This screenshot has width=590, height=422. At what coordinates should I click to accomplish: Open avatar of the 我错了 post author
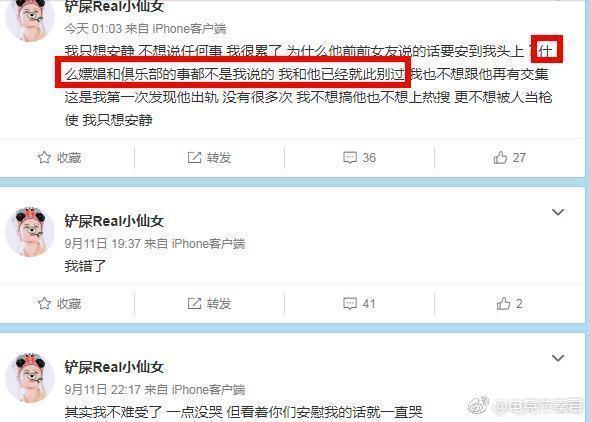[30, 232]
